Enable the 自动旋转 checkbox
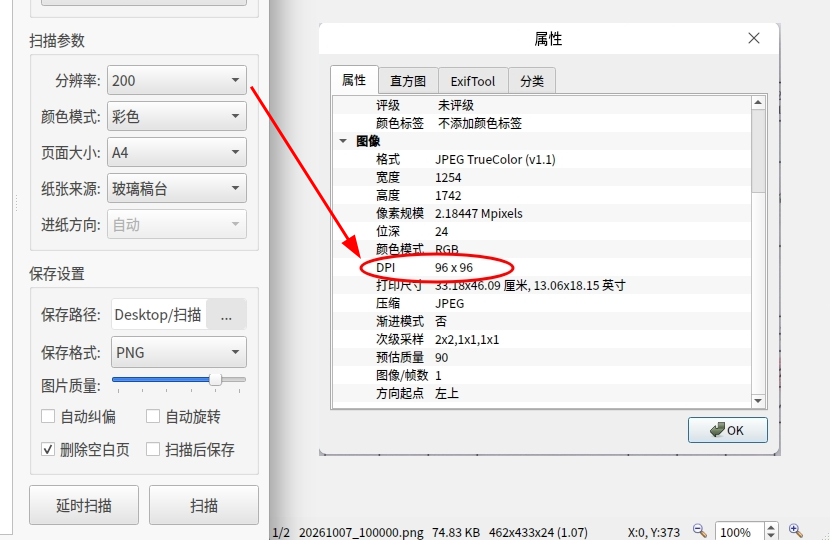Image resolution: width=830 pixels, height=540 pixels. [x=153, y=416]
